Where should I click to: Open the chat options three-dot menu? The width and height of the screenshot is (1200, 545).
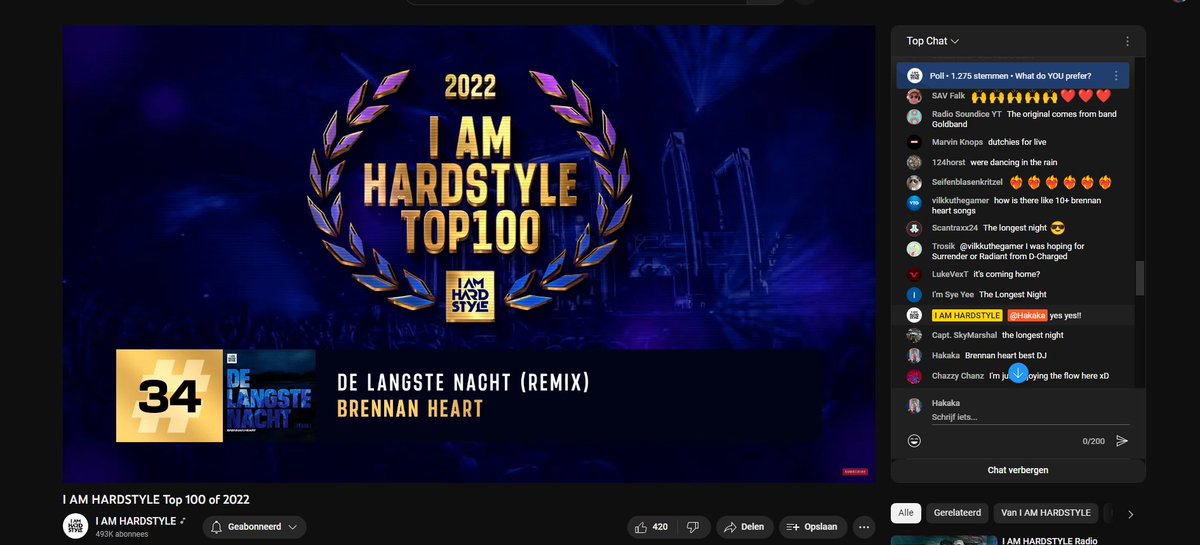1127,41
